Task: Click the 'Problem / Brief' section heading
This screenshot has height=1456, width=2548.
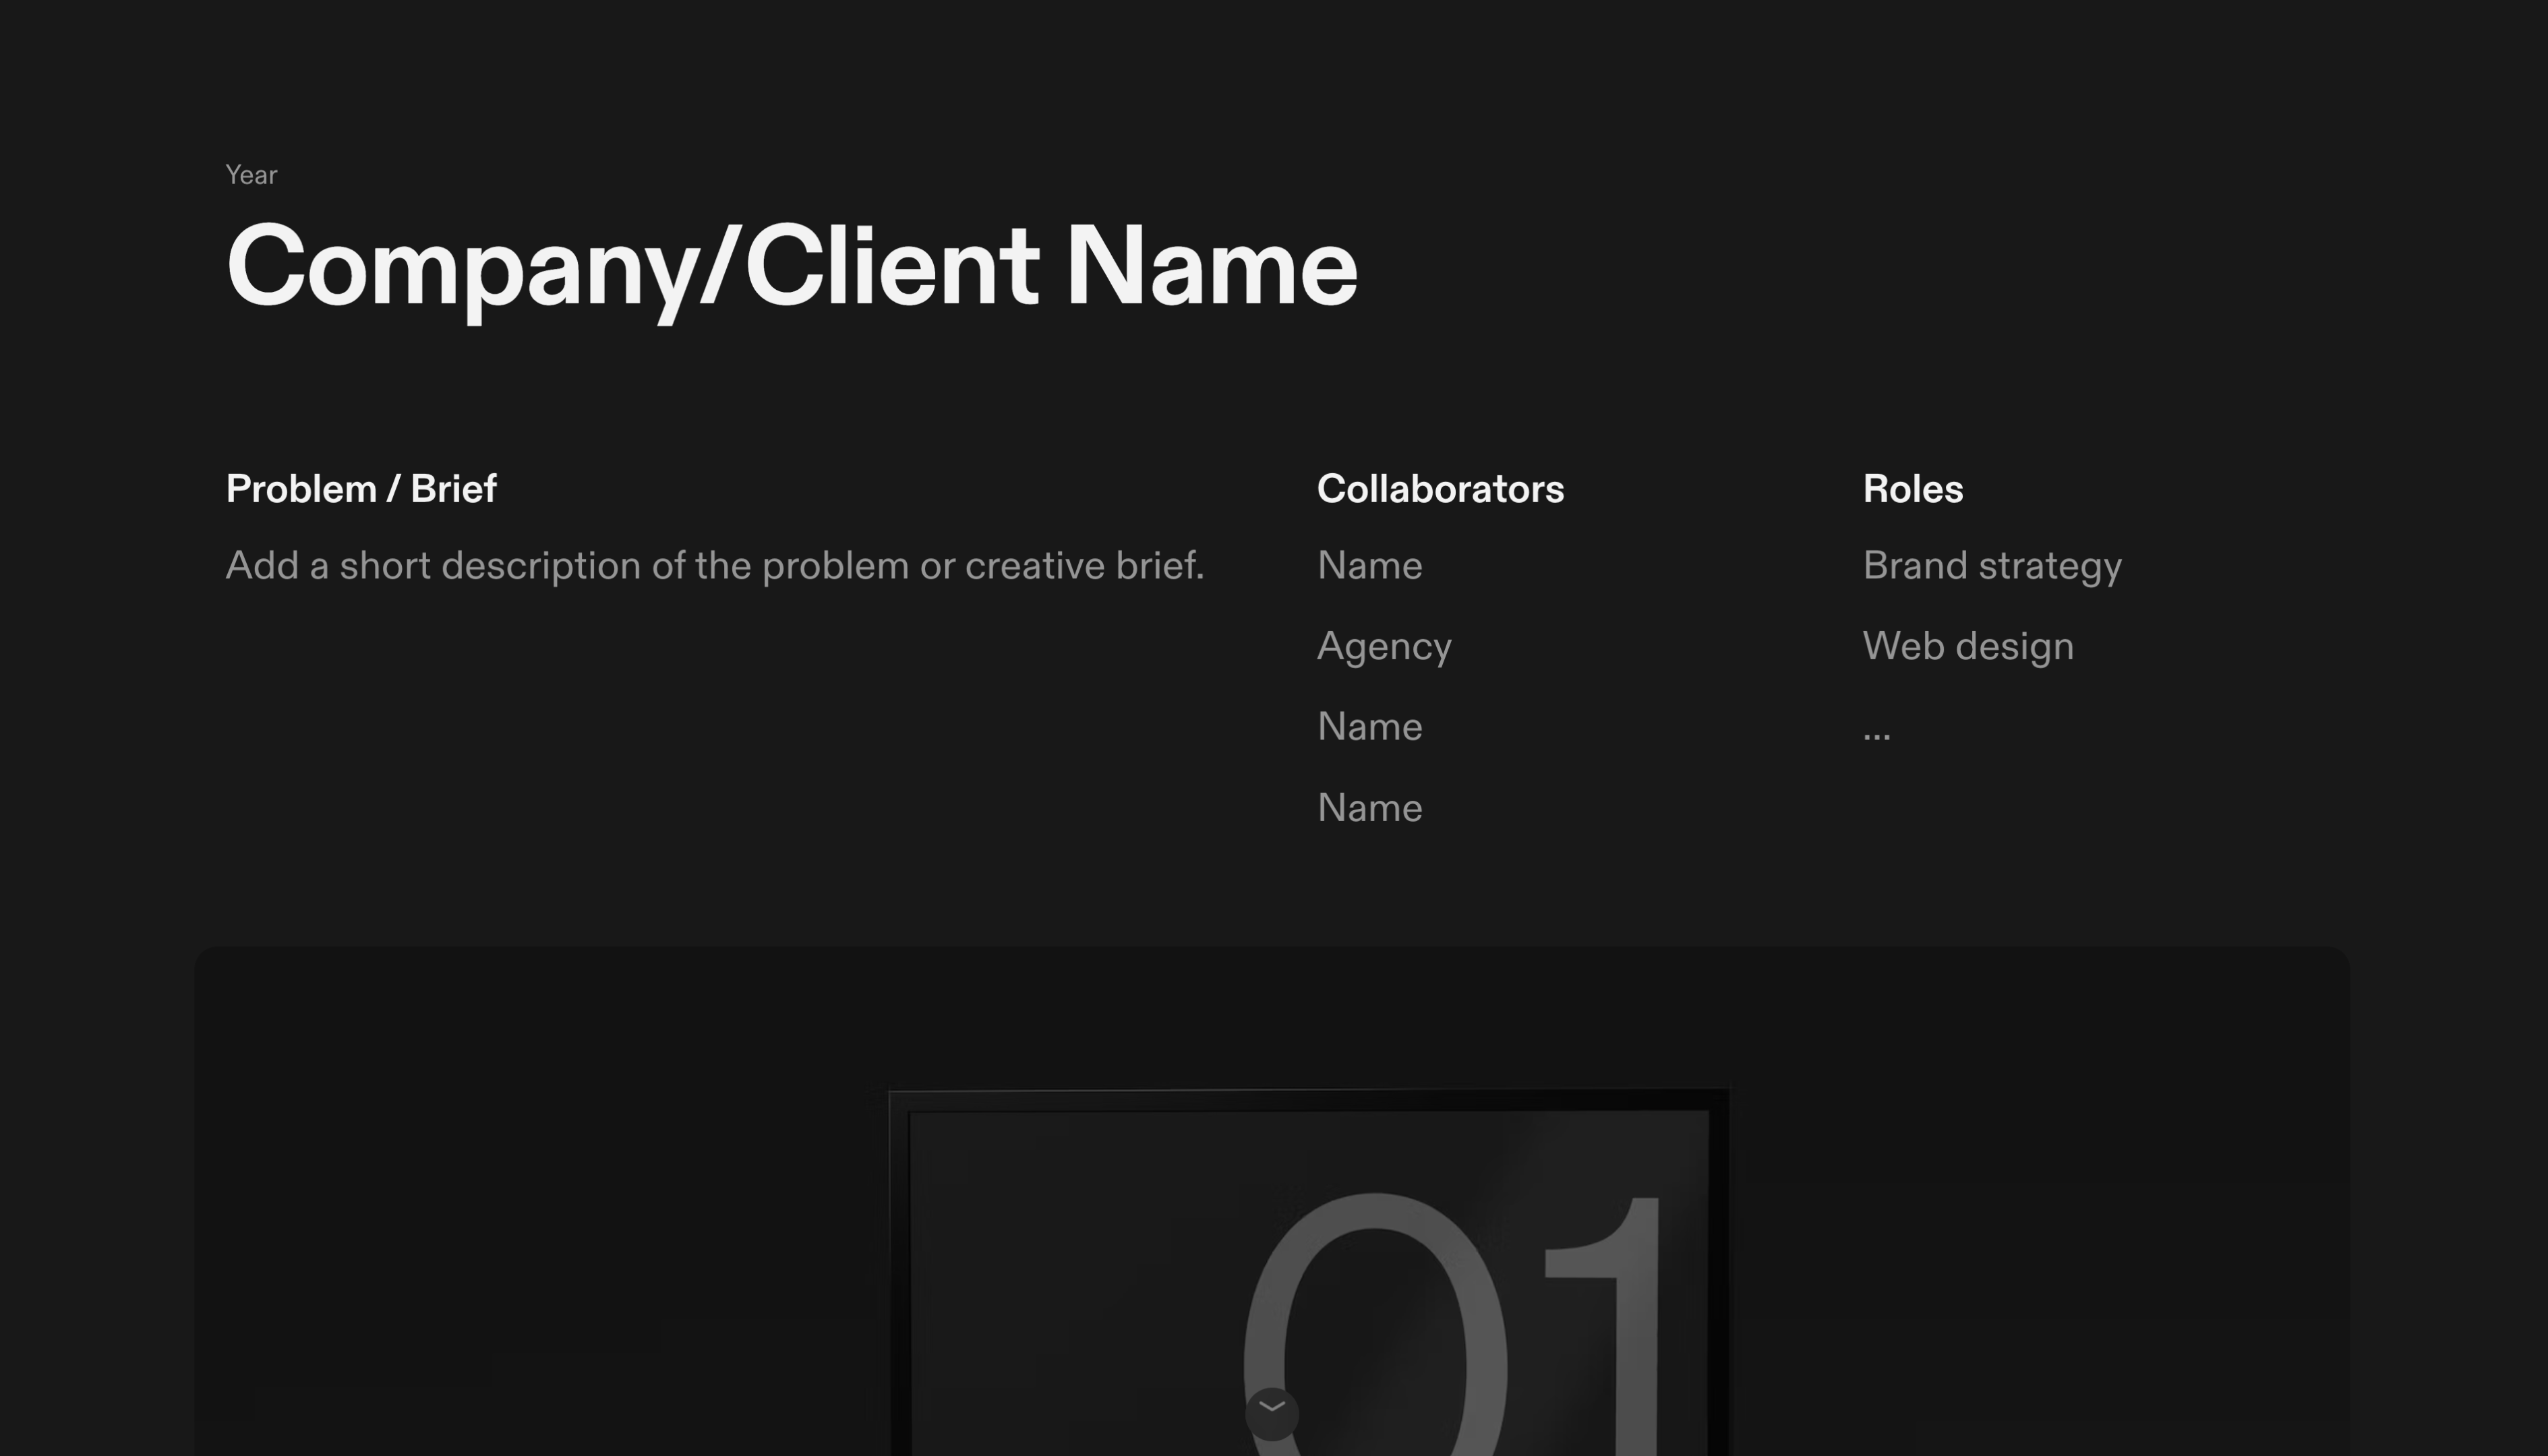Action: (362, 488)
